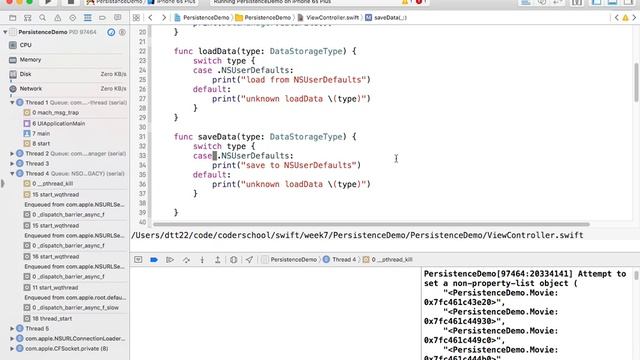Select Thread 4 in debug bar
The width and height of the screenshot is (640, 360).
coord(340,260)
